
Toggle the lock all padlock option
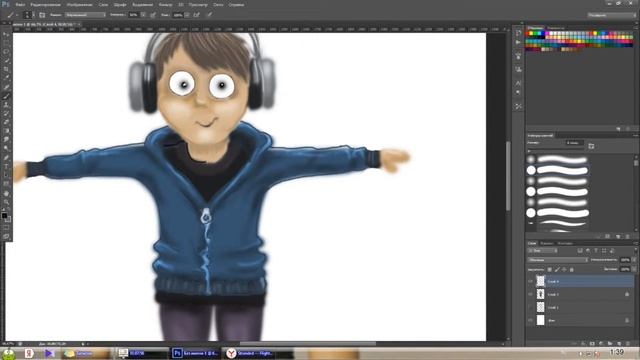click(572, 269)
